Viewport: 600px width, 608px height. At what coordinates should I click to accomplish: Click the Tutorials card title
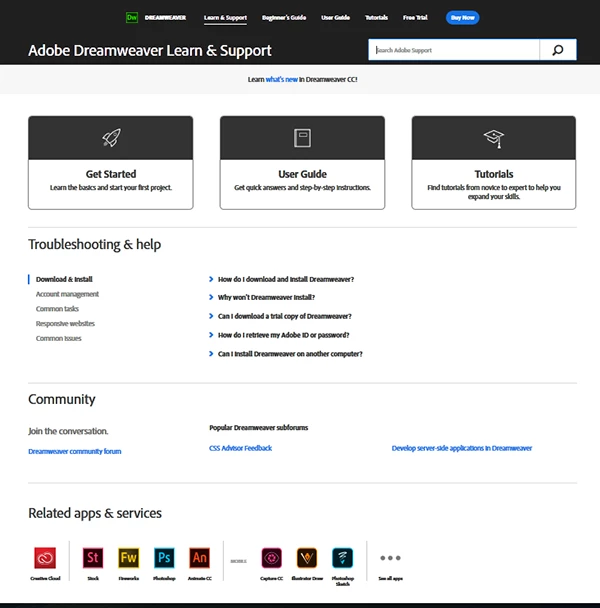pyautogui.click(x=494, y=174)
